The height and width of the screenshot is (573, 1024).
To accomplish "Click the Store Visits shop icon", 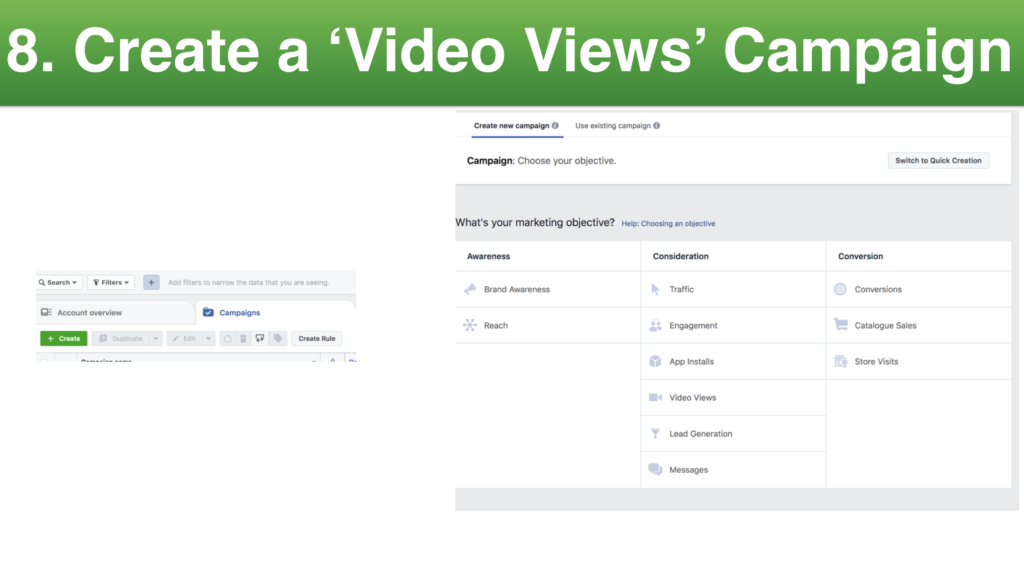I will pos(840,361).
